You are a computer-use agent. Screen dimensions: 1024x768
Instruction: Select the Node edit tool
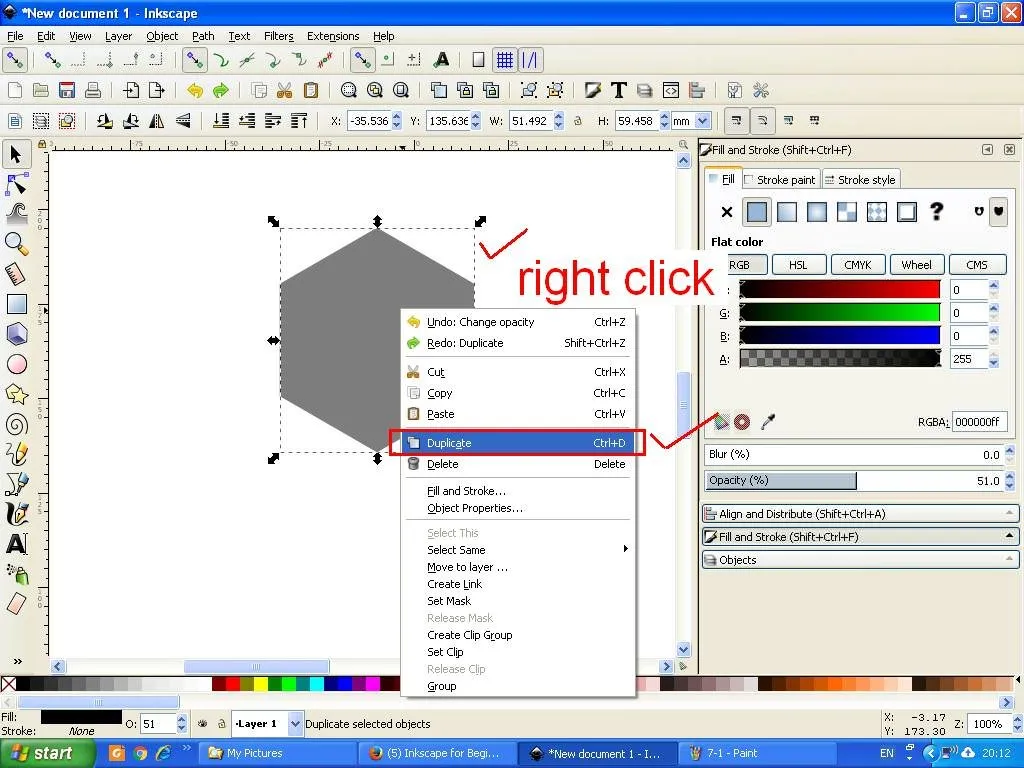[16, 185]
